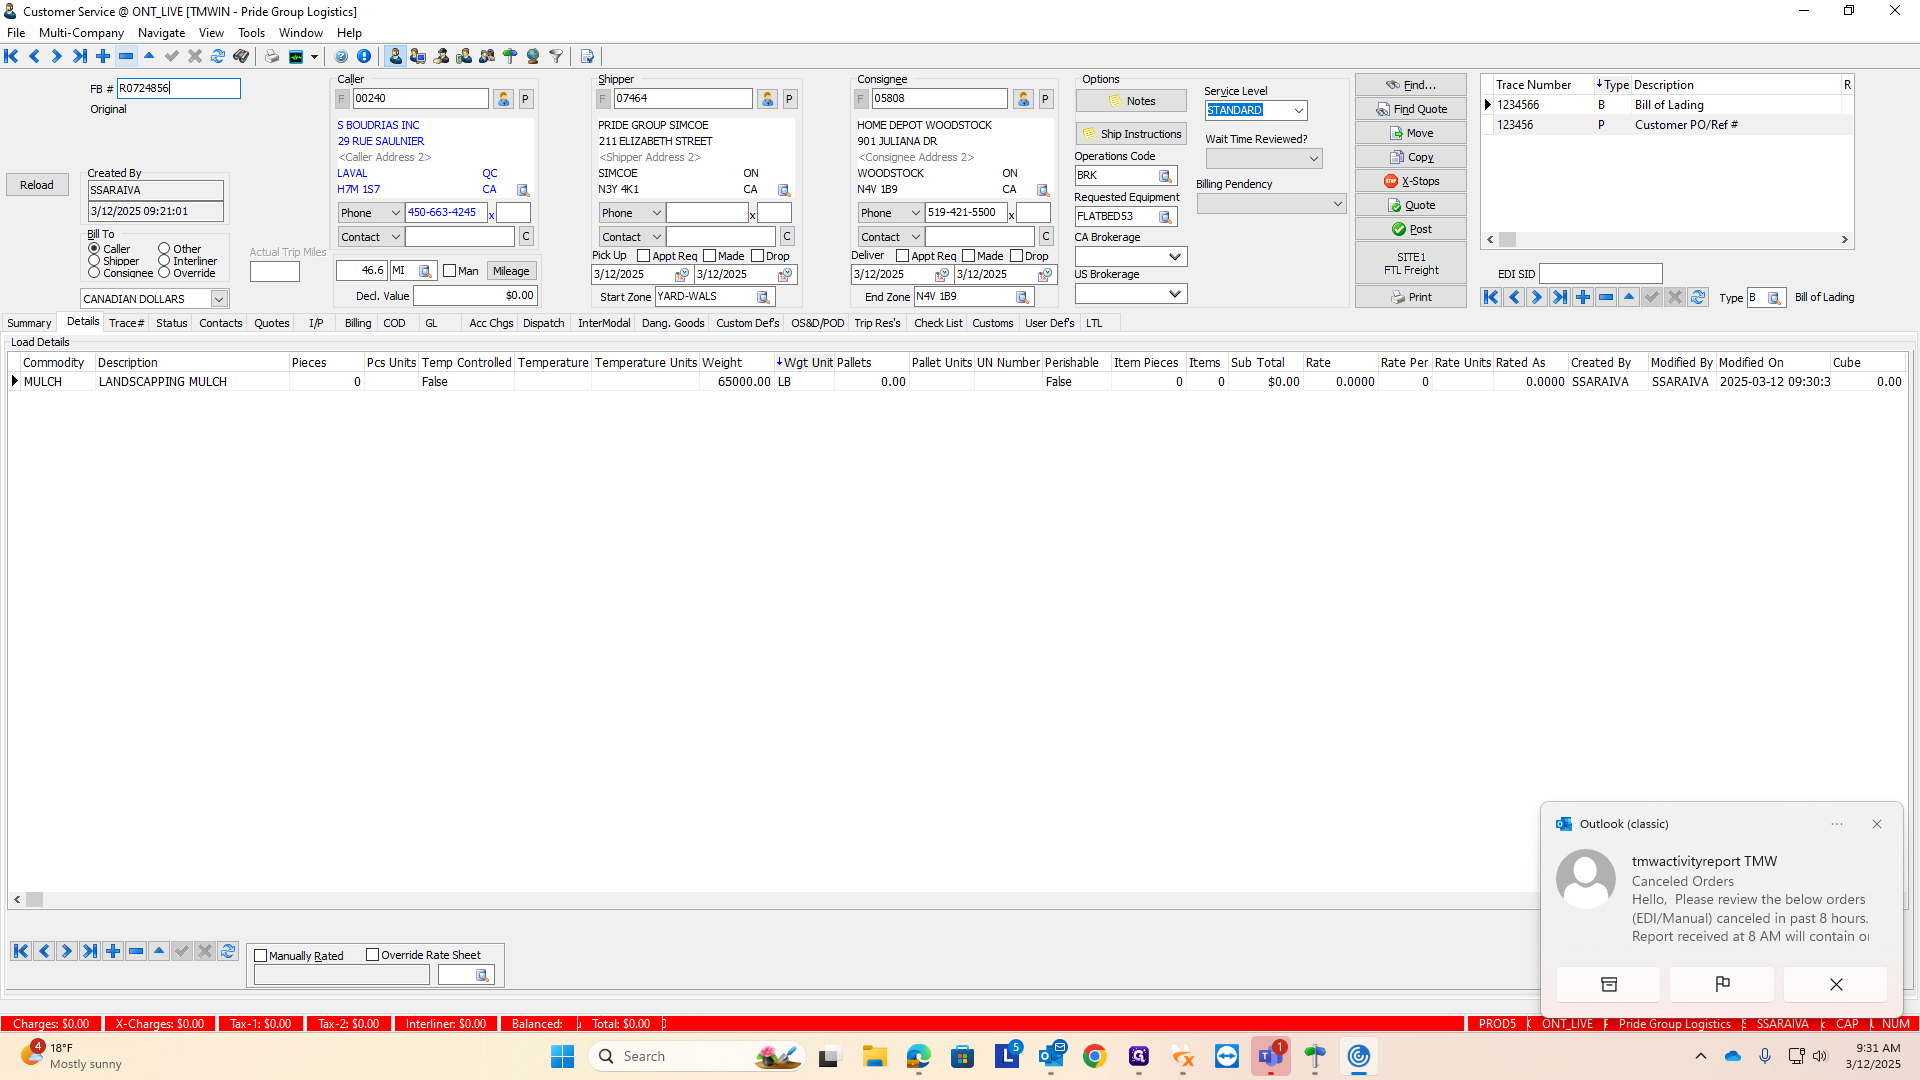Open the Multi-Company menu
Screen dimensions: 1920x1080
(x=81, y=33)
